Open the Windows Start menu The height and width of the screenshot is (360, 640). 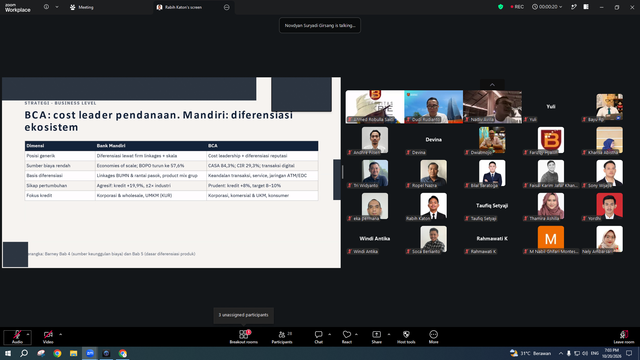[x=8, y=353]
